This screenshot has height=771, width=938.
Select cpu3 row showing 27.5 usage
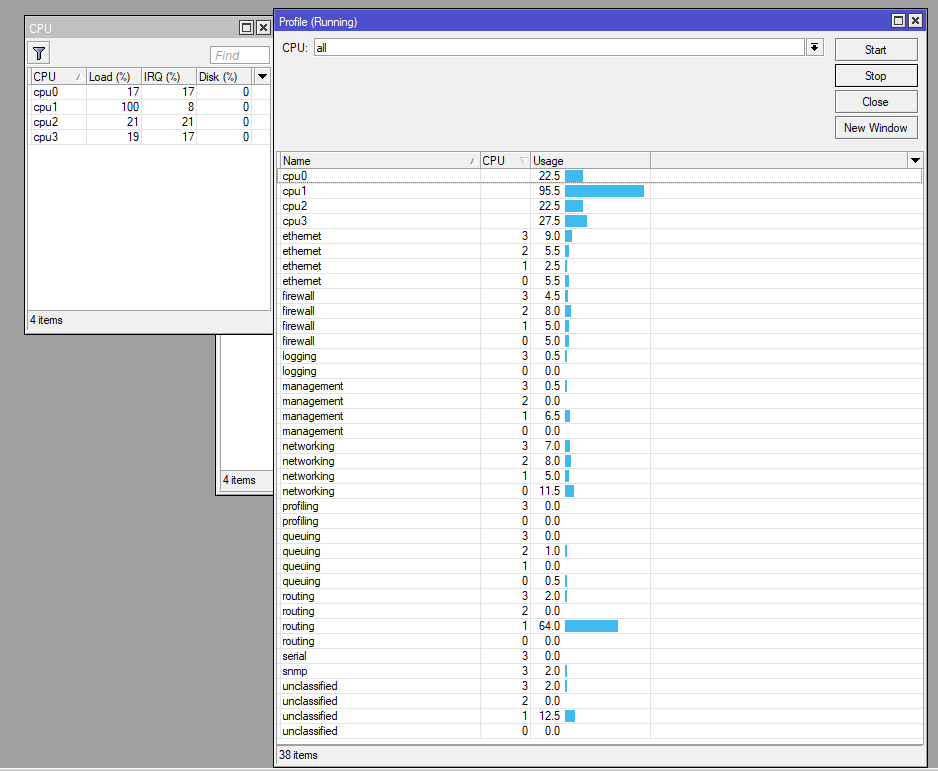[x=601, y=221]
